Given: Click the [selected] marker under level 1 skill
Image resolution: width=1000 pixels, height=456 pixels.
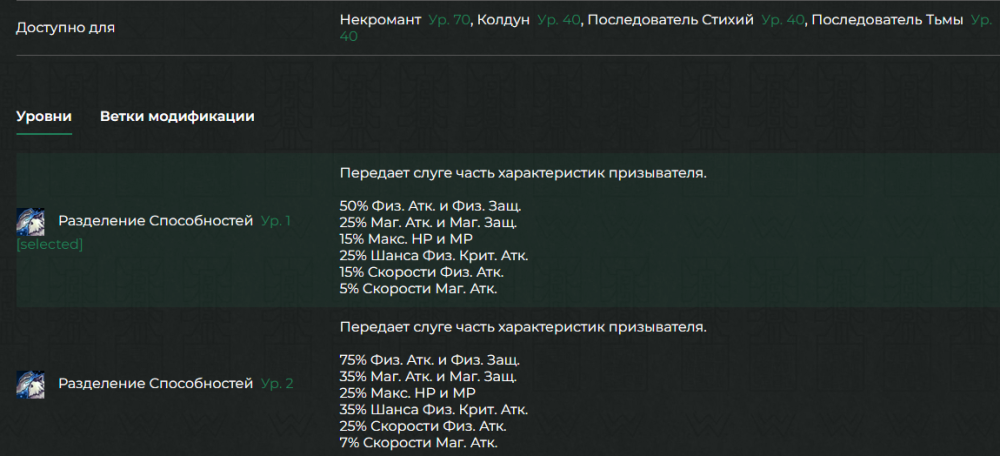Looking at the screenshot, I should 50,244.
